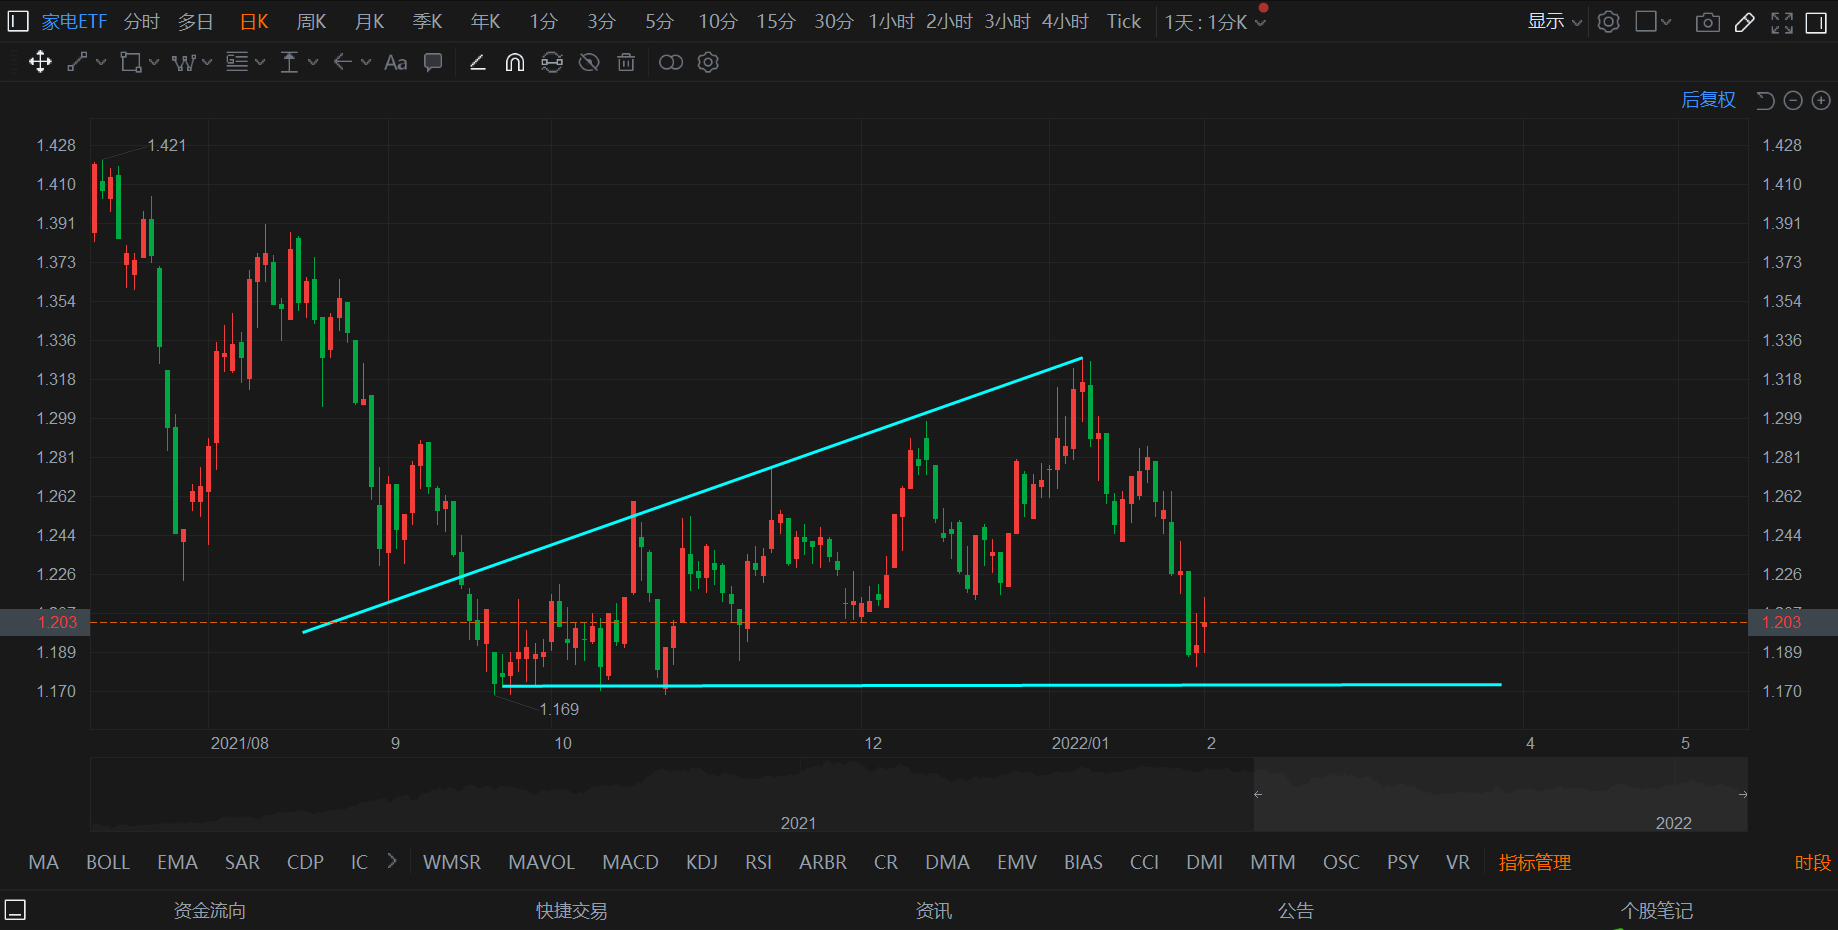Image resolution: width=1838 pixels, height=930 pixels.
Task: Select the move/pan crosshair tool
Action: 40,62
